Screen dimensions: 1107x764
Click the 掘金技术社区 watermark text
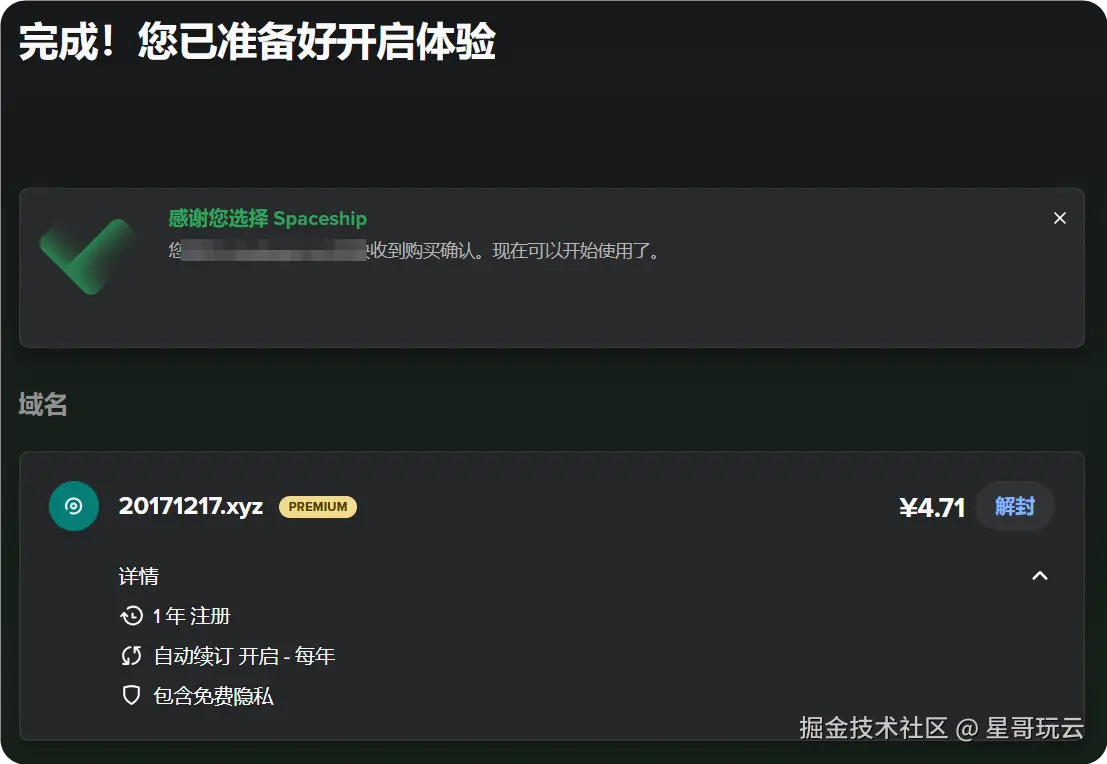pos(873,727)
